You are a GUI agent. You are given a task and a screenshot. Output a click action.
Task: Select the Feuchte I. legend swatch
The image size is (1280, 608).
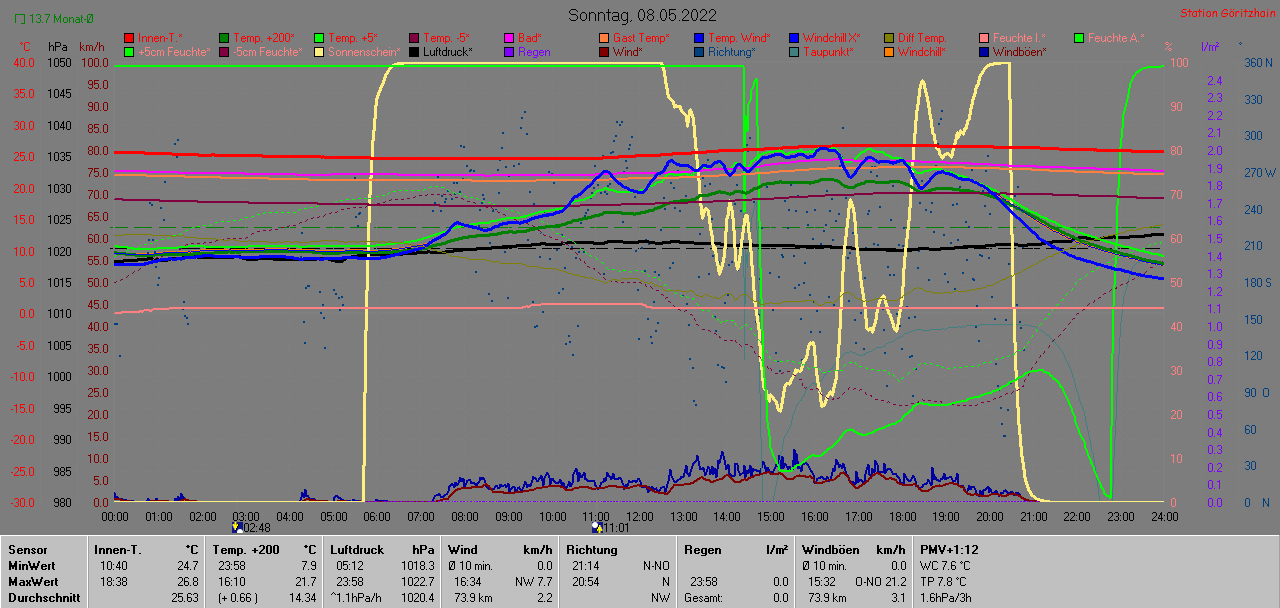[x=984, y=38]
